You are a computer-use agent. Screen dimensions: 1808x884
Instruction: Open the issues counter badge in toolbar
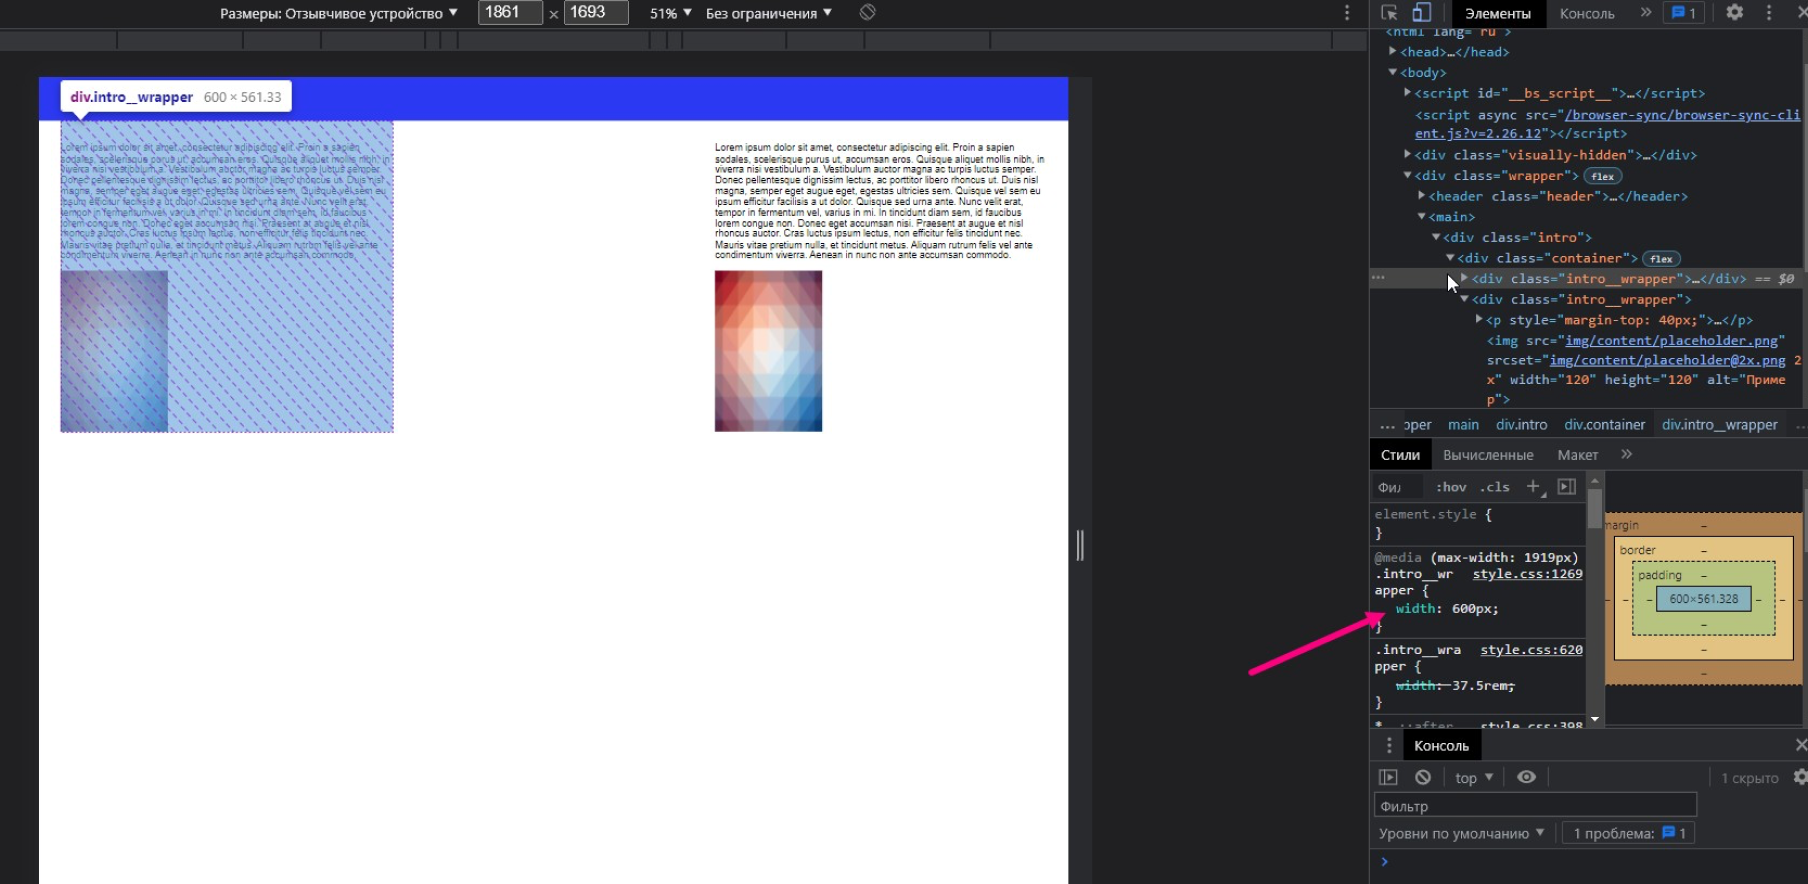pyautogui.click(x=1683, y=13)
